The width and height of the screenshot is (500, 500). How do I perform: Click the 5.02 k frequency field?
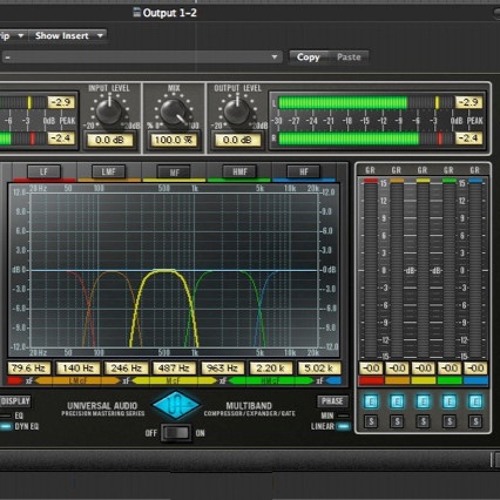pos(319,368)
